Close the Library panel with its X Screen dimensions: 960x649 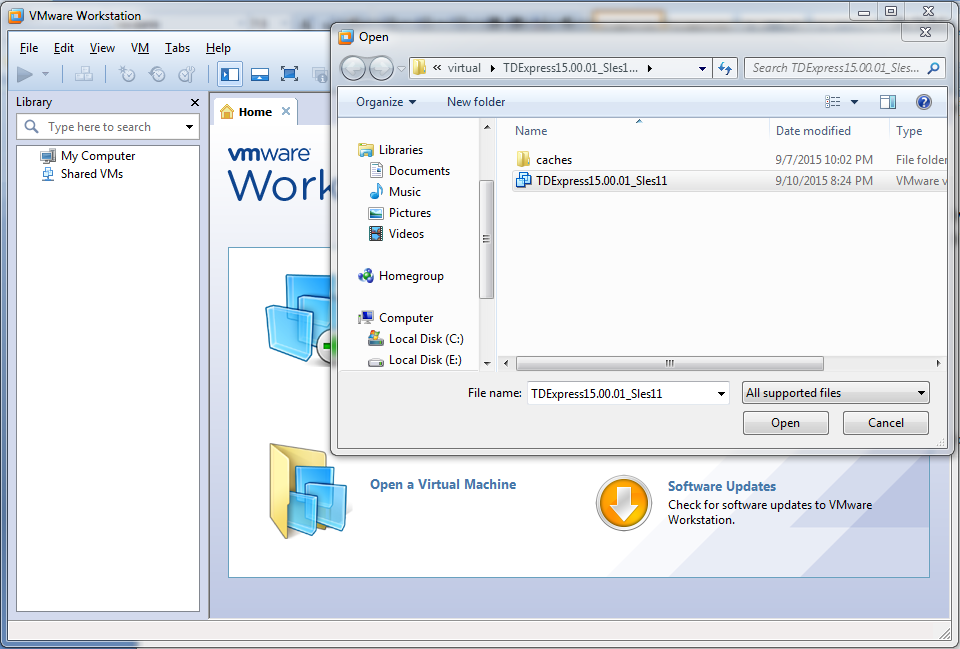pyautogui.click(x=195, y=102)
